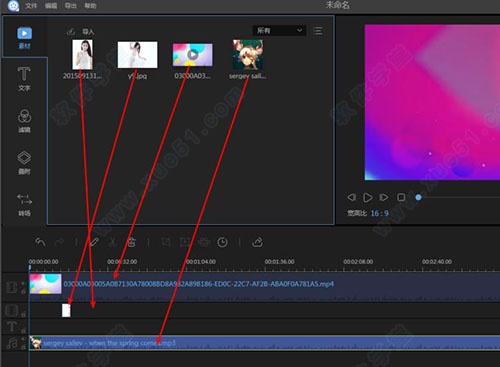Open the 文件 menu
The image size is (500, 367).
[31, 6]
